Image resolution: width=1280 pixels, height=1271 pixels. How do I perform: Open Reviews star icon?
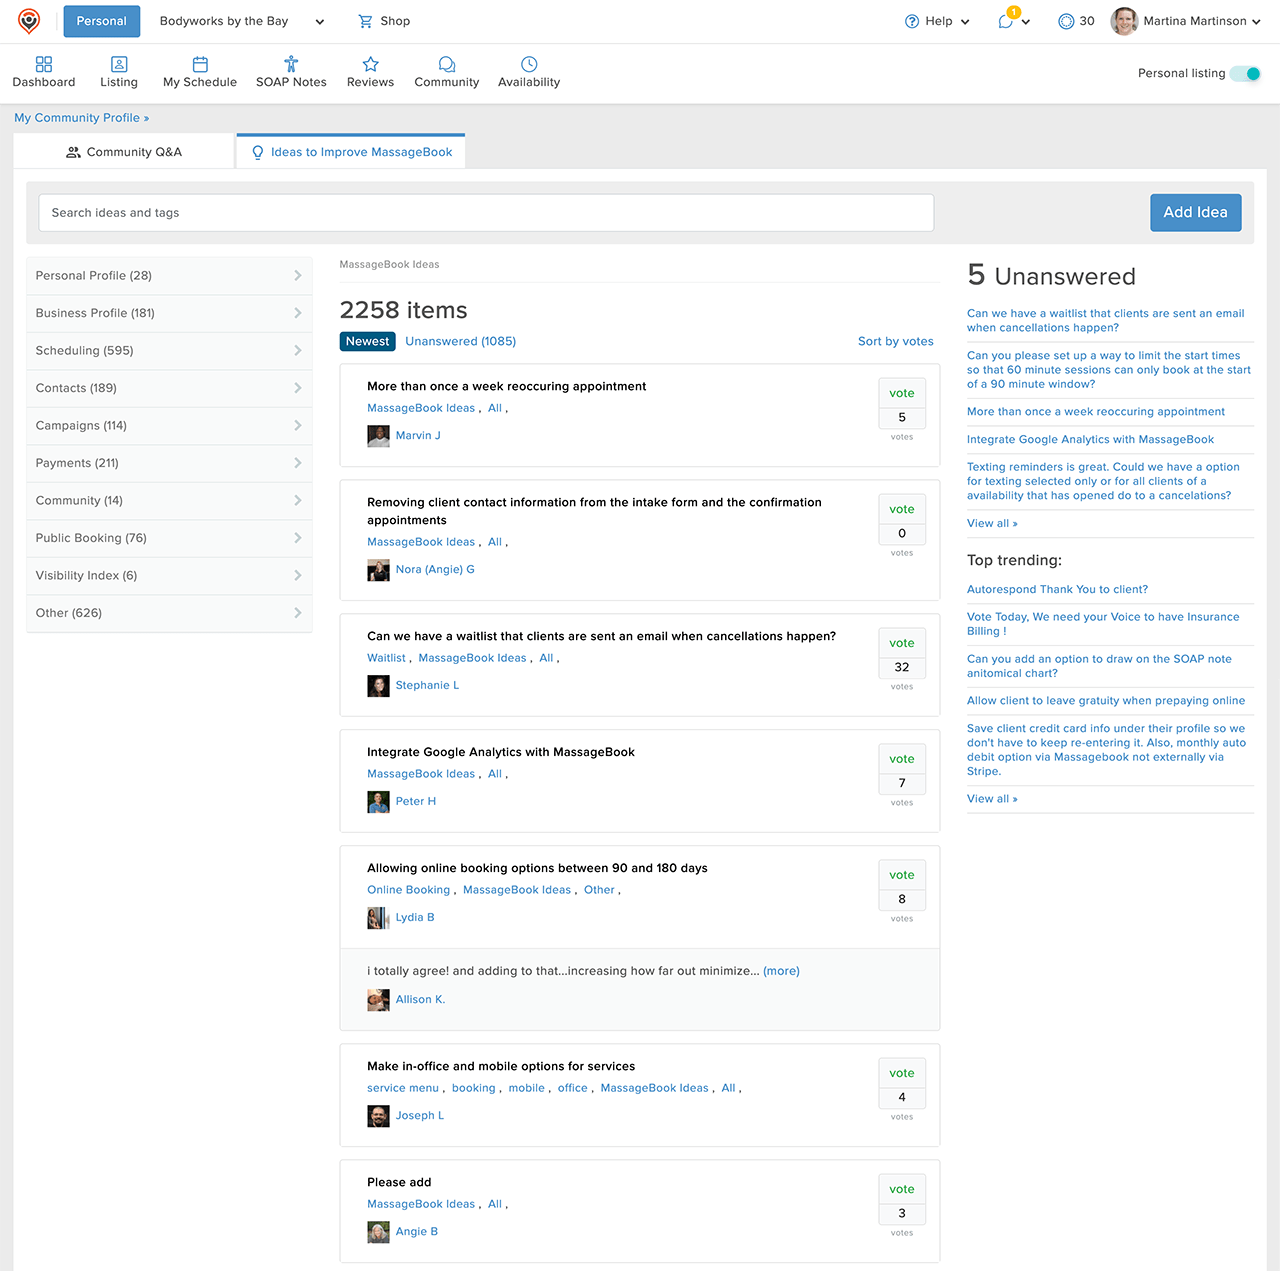[x=370, y=64]
